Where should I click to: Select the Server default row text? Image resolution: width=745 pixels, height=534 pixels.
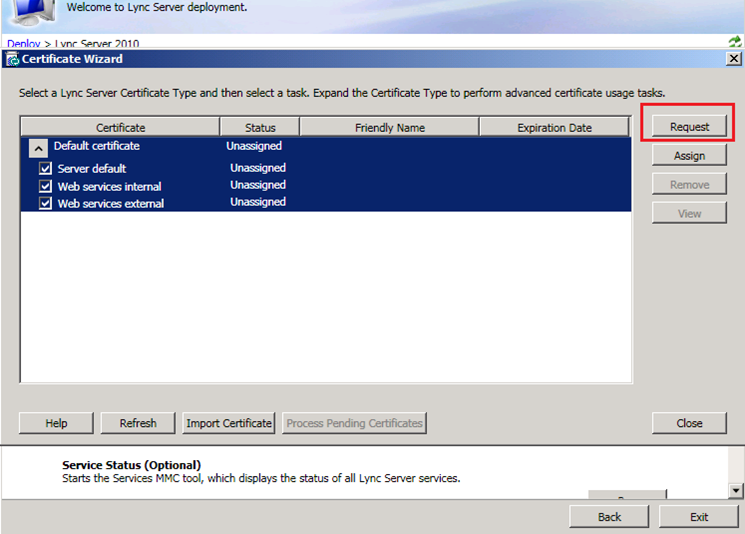(92, 168)
